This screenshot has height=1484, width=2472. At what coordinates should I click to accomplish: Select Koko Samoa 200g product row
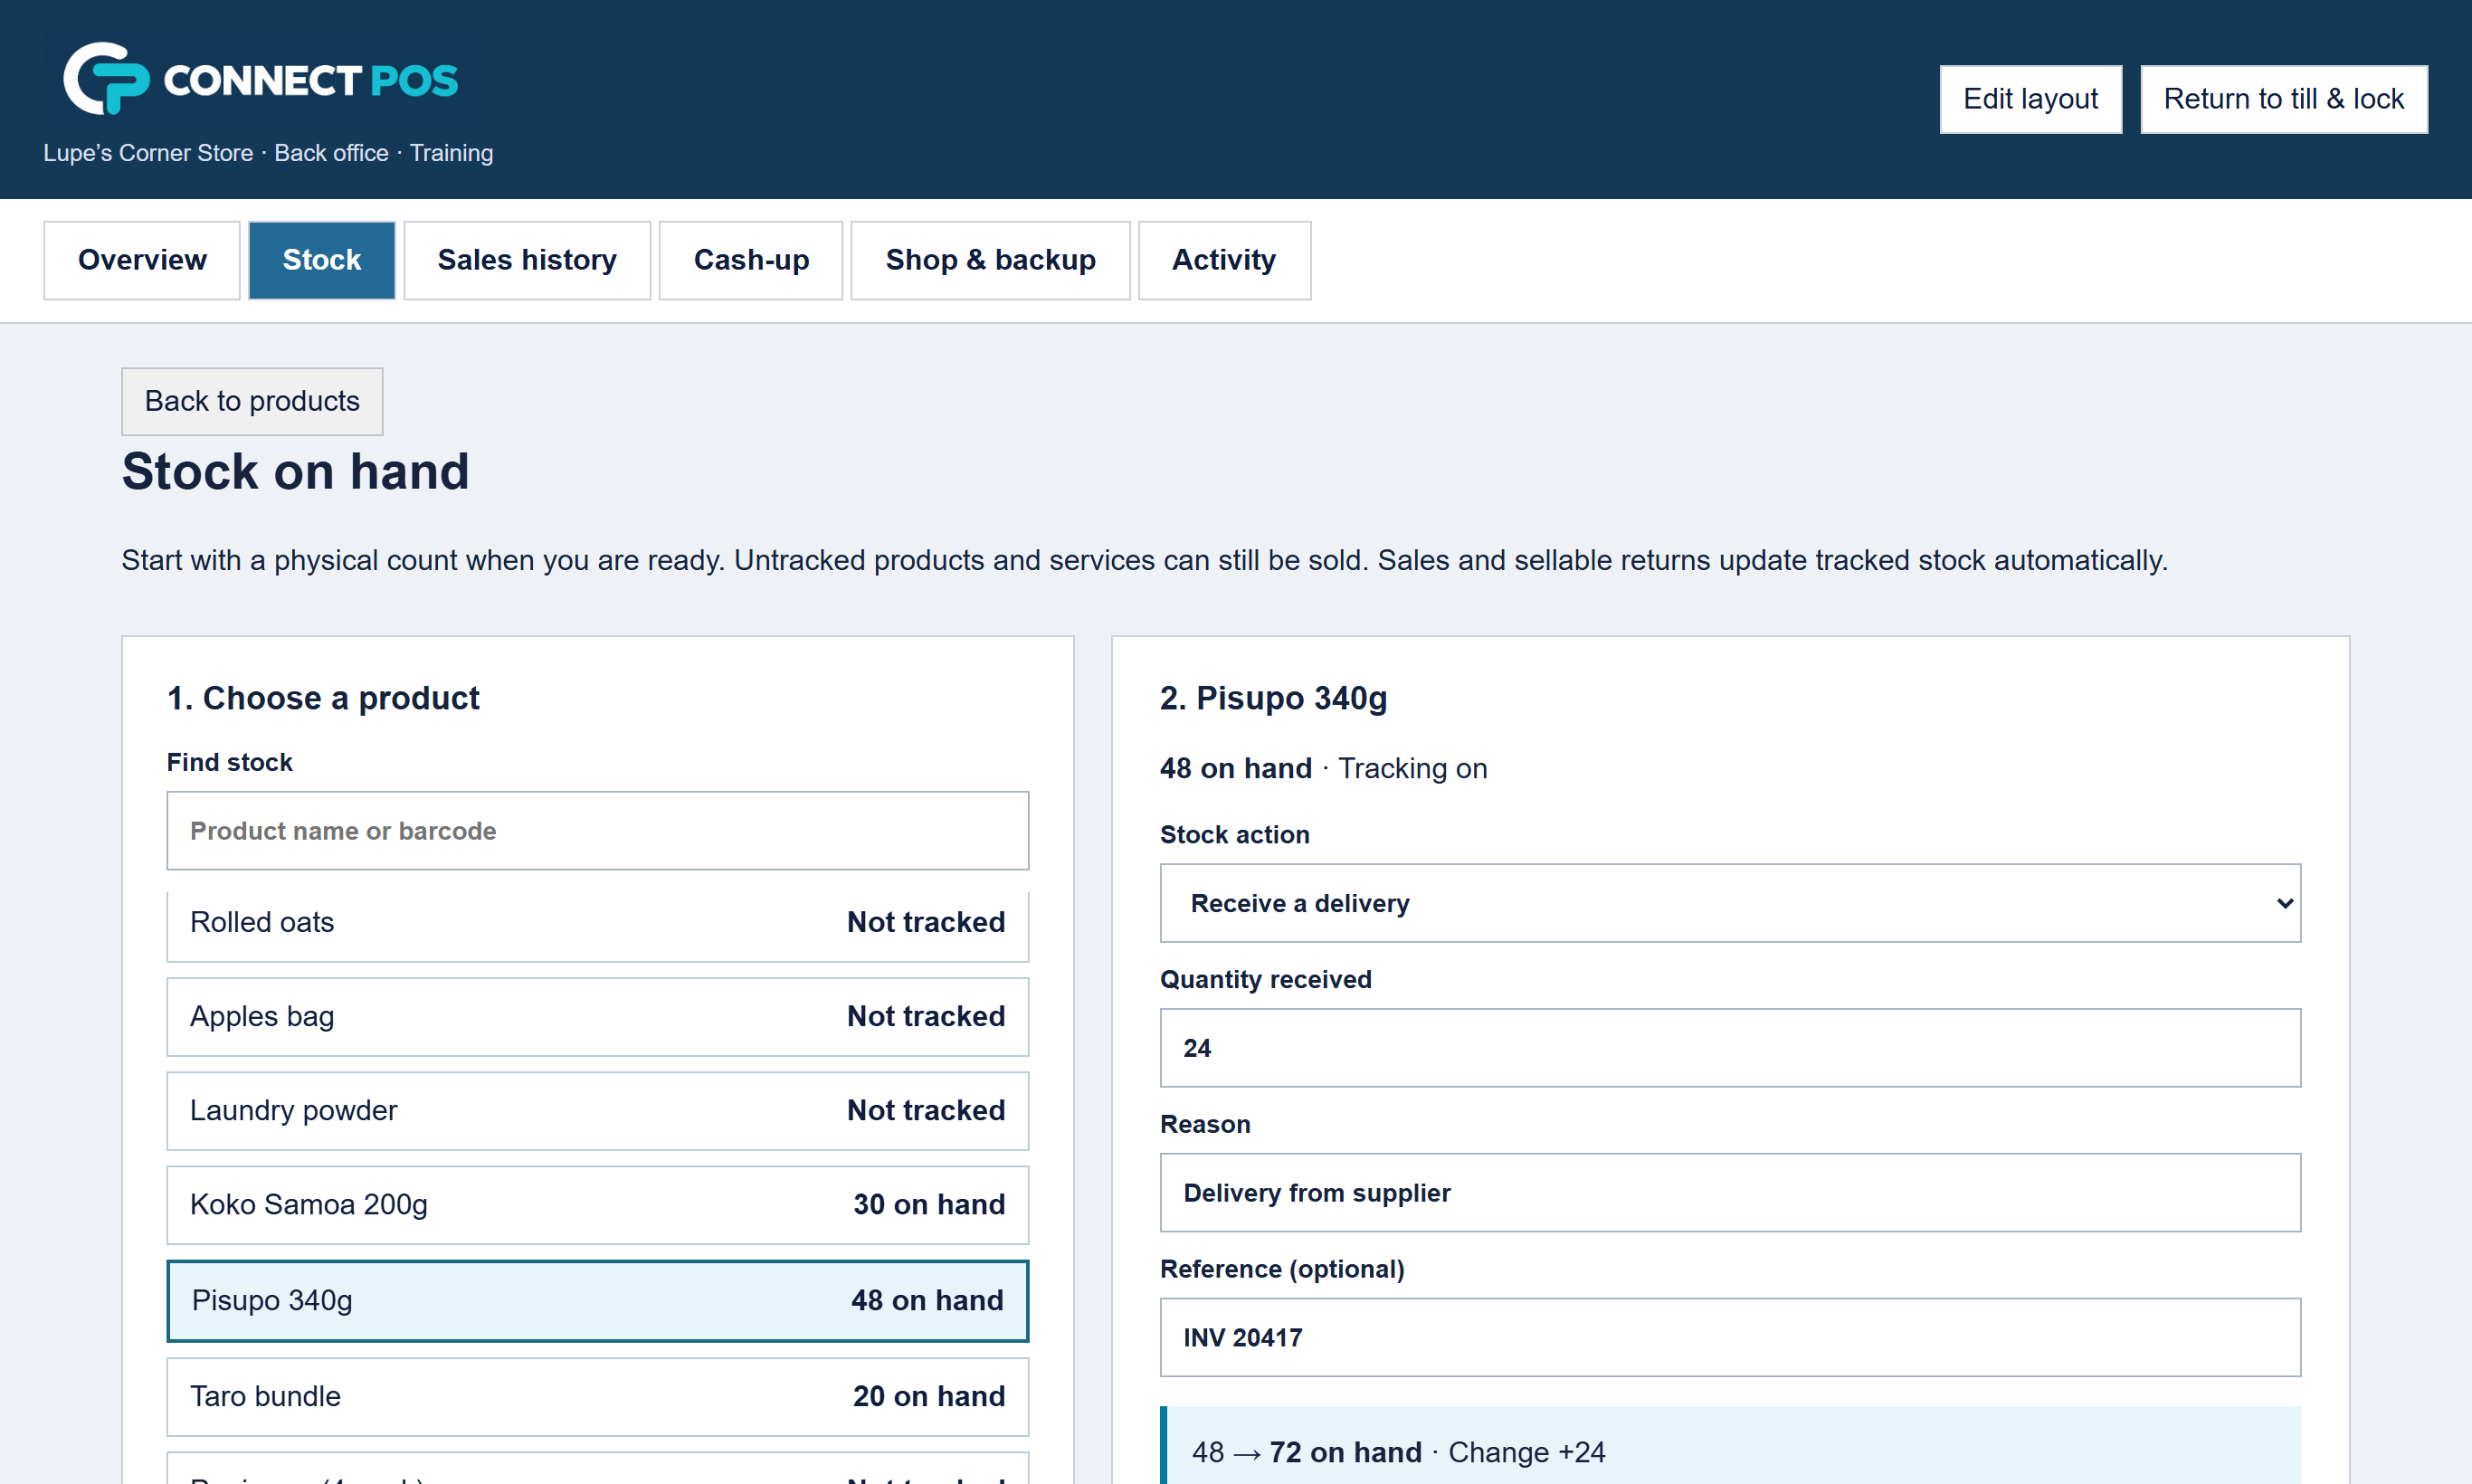pyautogui.click(x=598, y=1205)
